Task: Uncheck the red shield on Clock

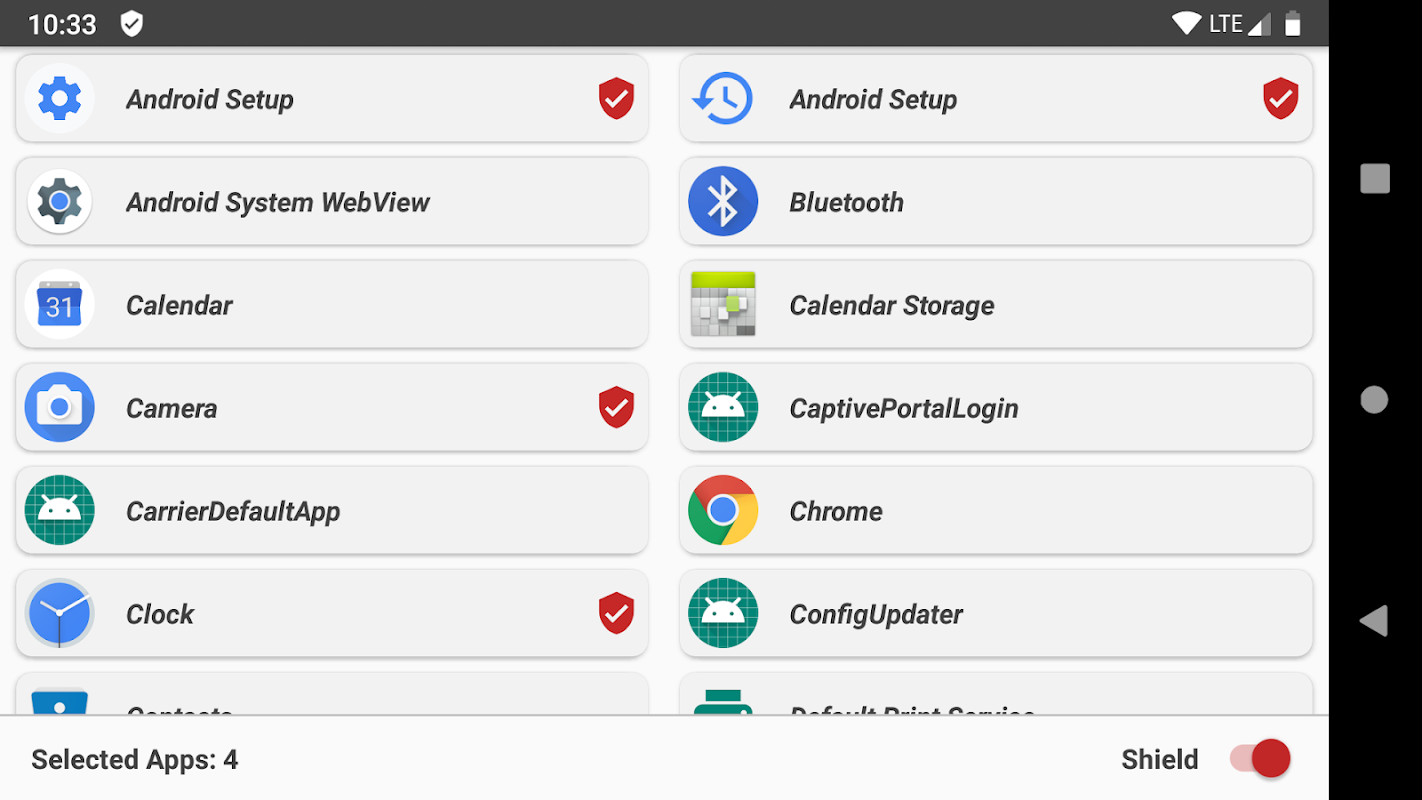Action: tap(616, 614)
